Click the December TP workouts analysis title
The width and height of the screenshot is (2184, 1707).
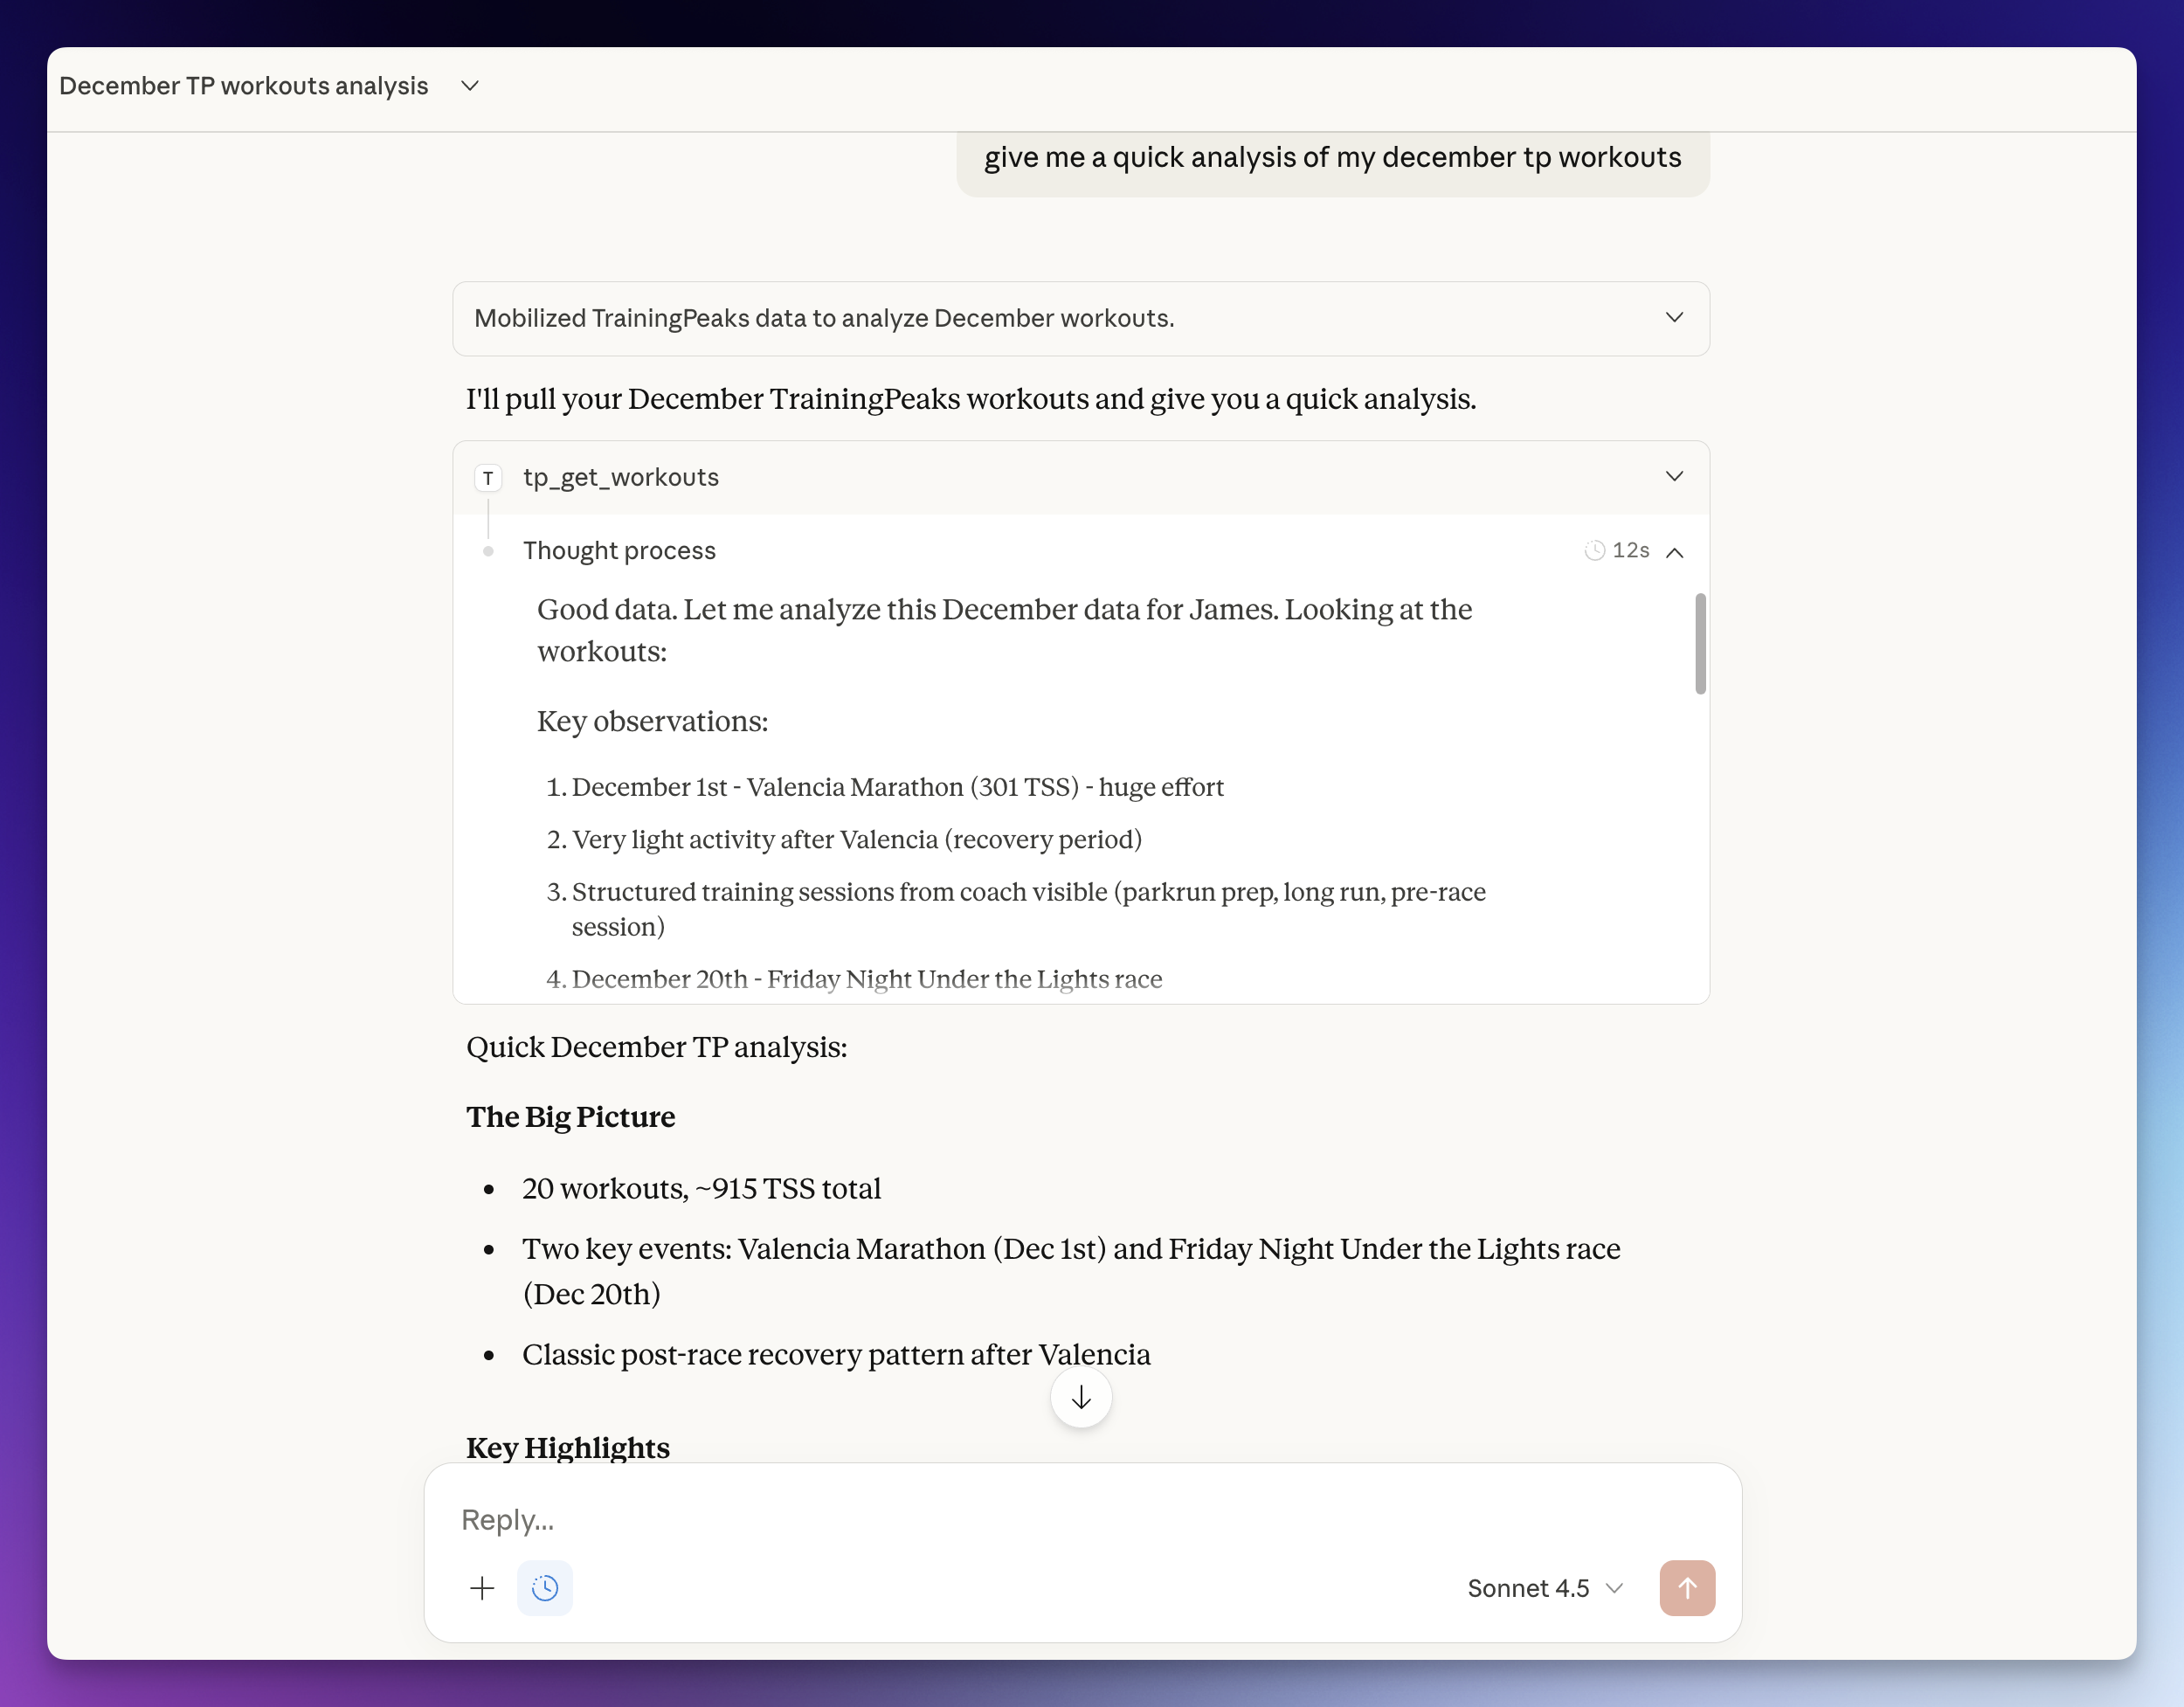pos(243,86)
